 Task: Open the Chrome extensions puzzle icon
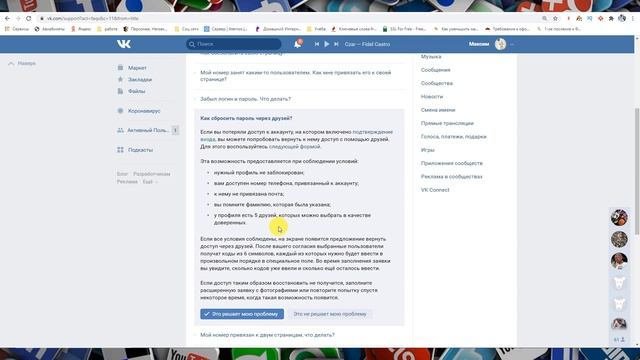tap(611, 18)
